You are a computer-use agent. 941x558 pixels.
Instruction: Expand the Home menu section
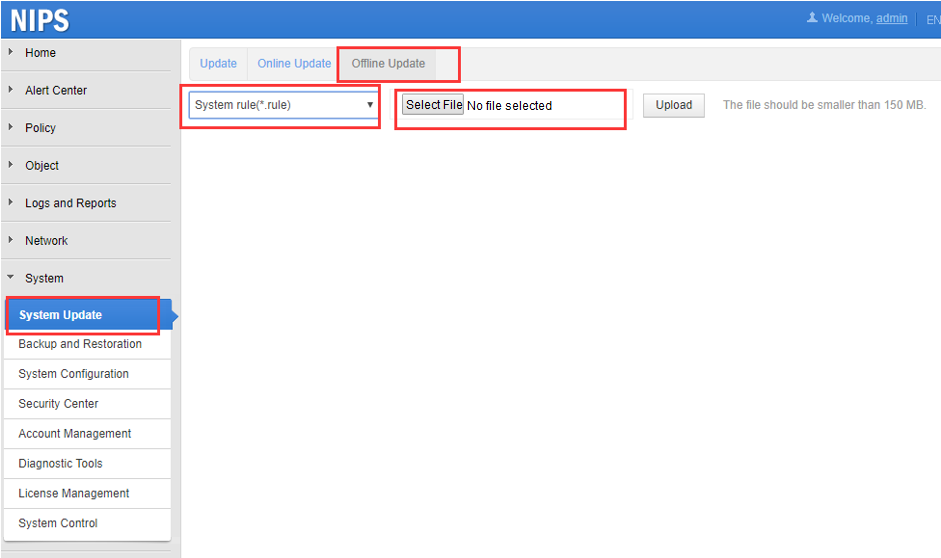point(40,53)
